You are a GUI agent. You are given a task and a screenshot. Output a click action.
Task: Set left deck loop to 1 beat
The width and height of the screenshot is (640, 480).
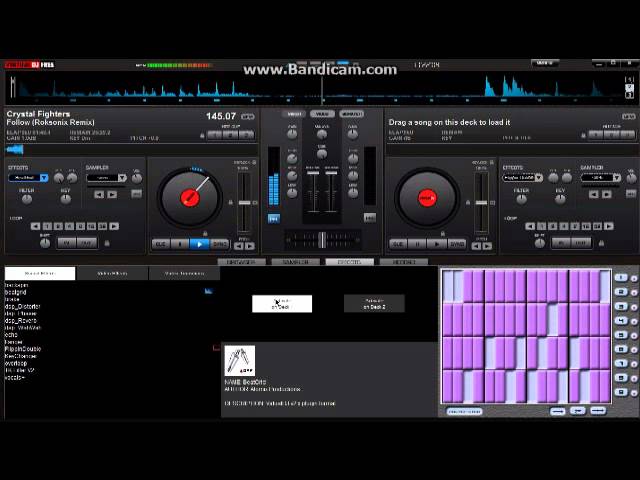tap(47, 226)
